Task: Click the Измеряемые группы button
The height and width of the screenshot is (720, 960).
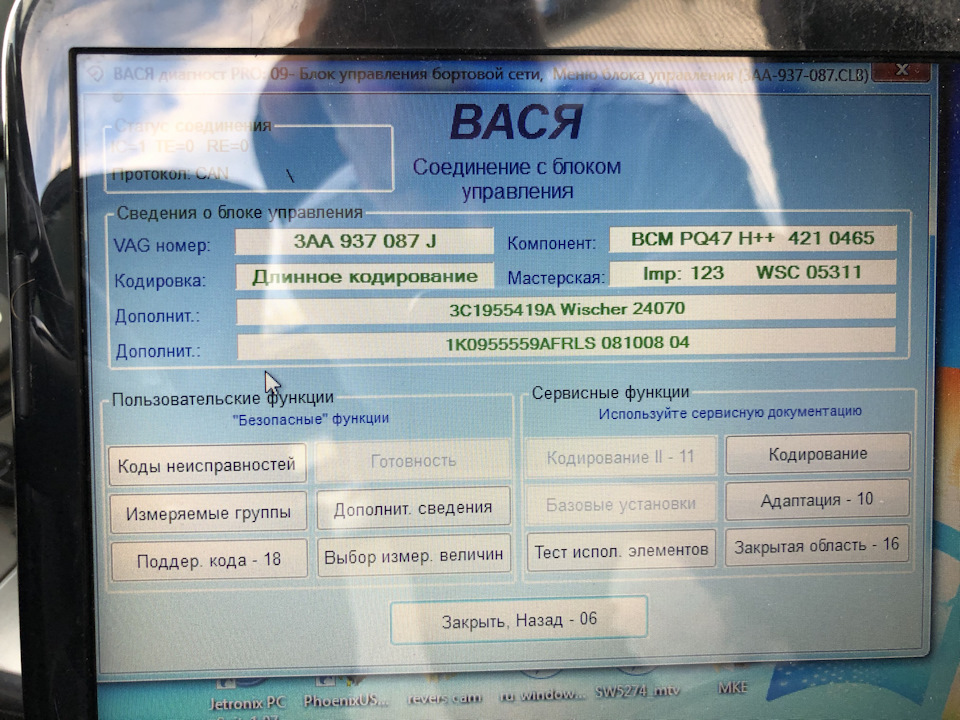Action: tap(208, 512)
